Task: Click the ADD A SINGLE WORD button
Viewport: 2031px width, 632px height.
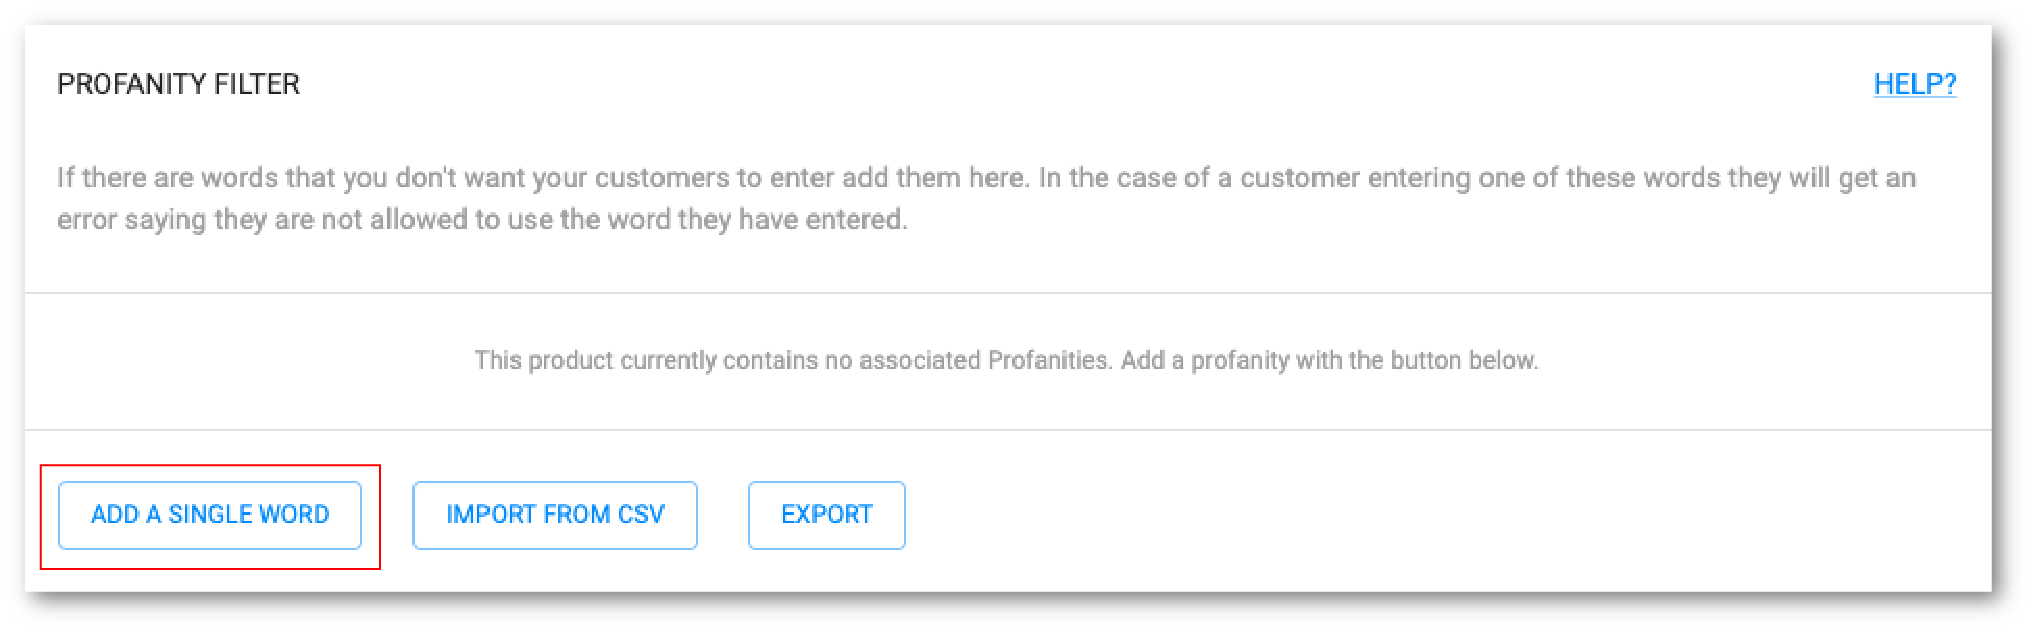Action: pos(210,515)
